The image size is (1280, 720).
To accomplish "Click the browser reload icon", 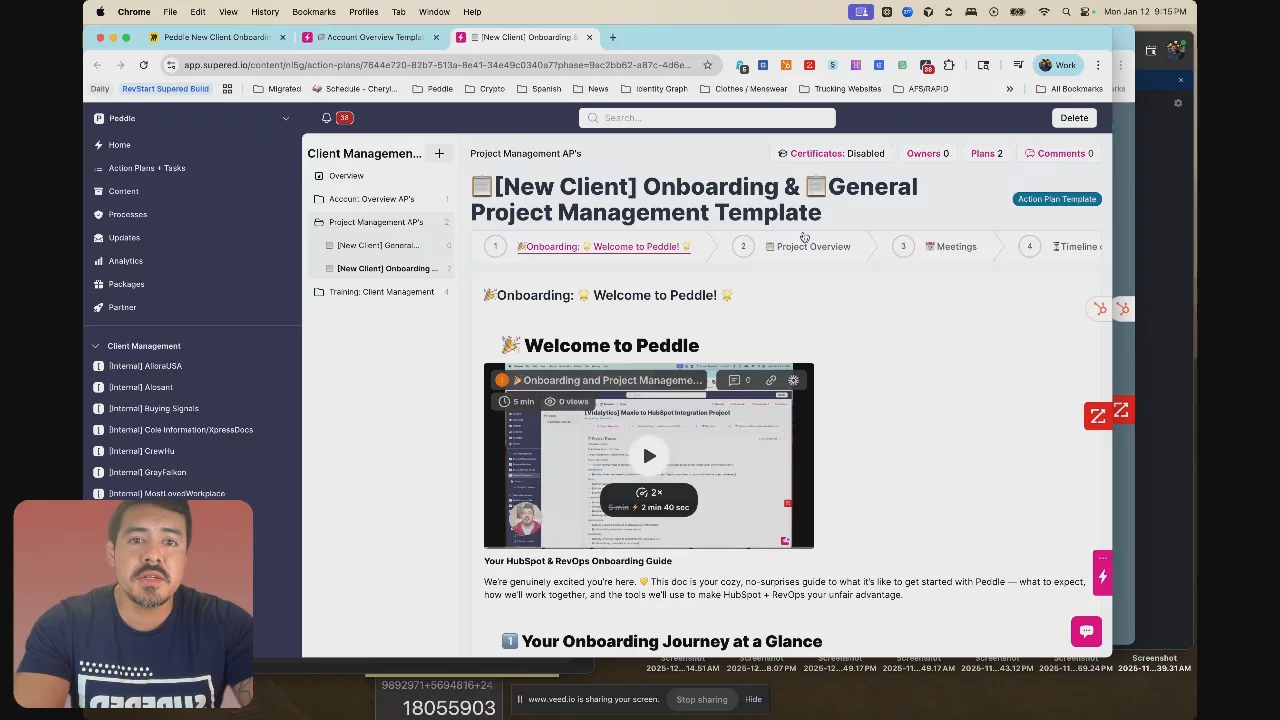I will click(x=143, y=65).
